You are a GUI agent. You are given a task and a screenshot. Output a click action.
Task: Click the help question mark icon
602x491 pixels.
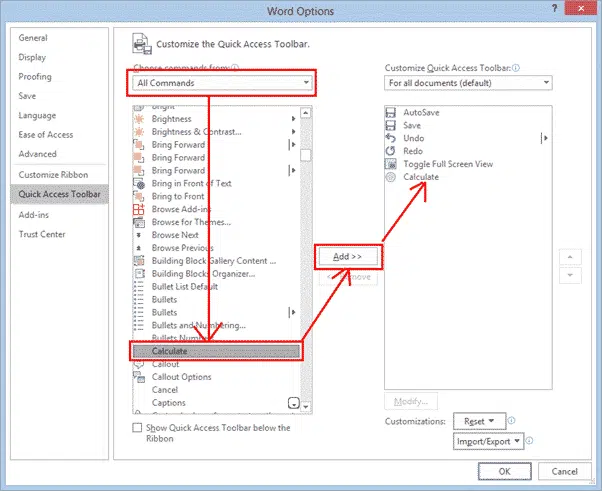pos(554,8)
